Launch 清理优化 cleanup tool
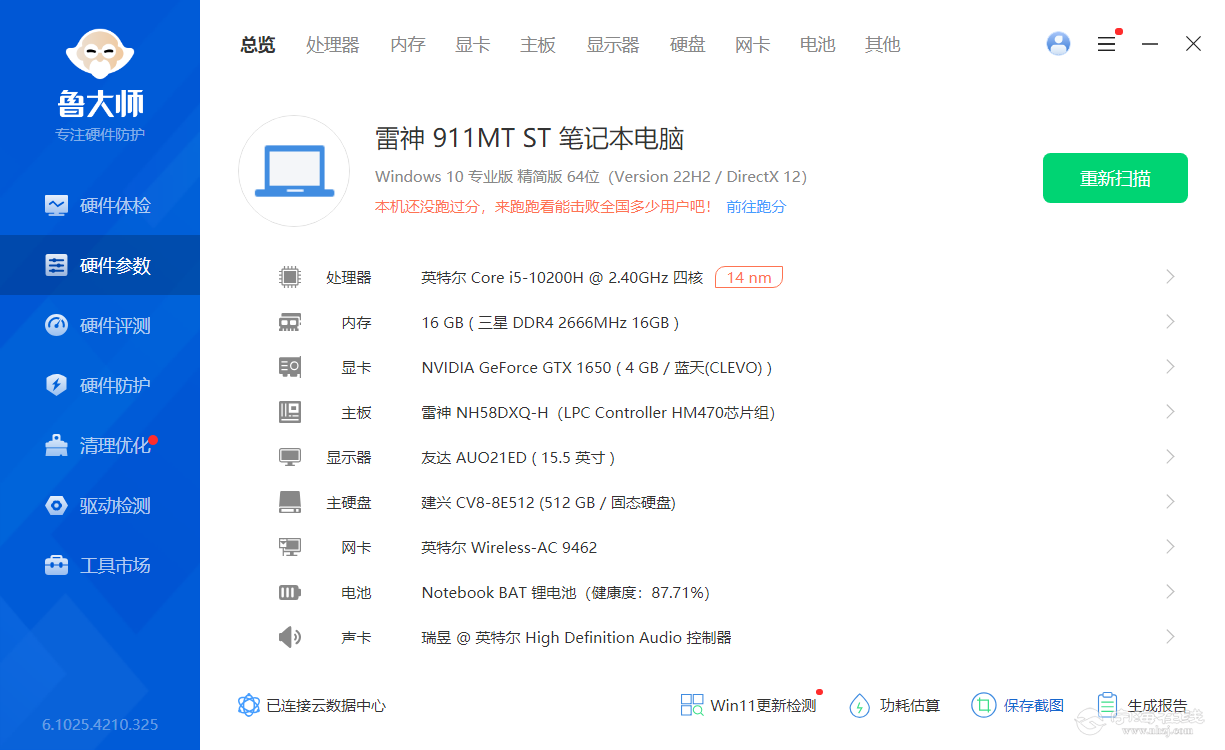 pos(100,445)
